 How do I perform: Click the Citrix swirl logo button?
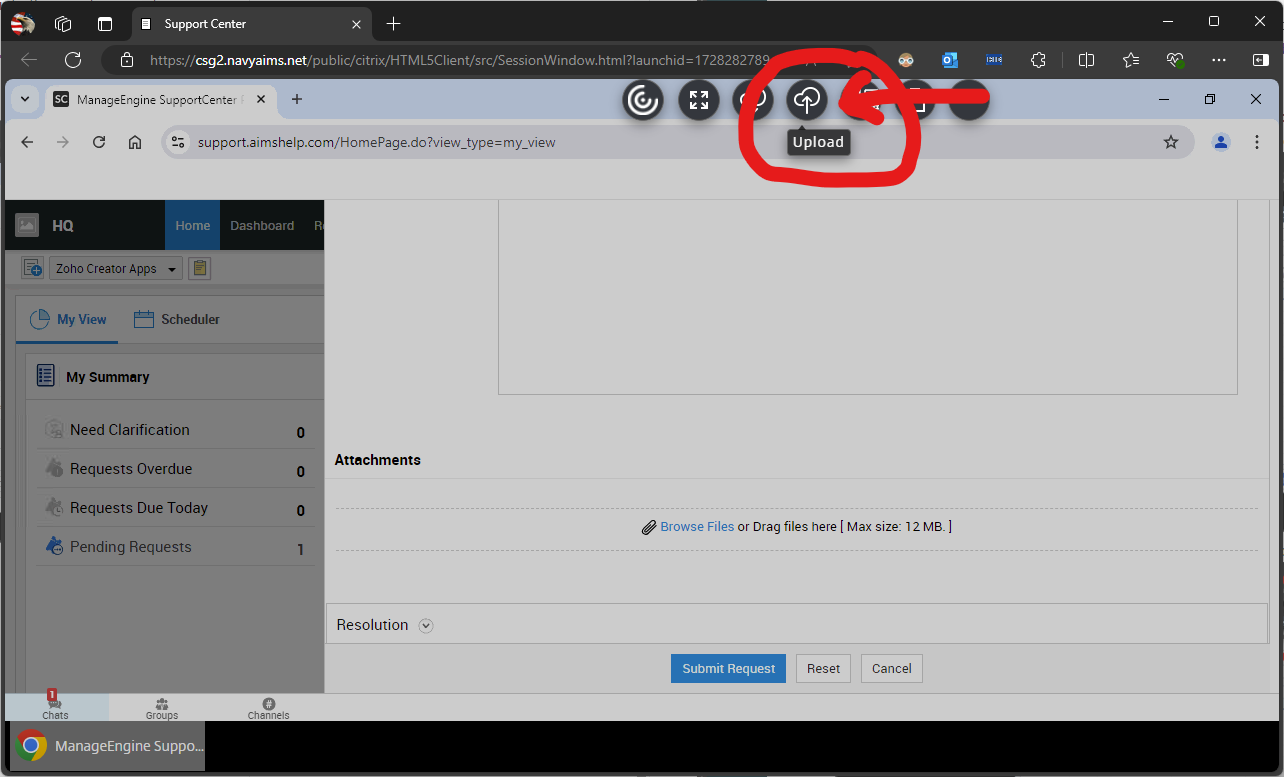[x=642, y=99]
